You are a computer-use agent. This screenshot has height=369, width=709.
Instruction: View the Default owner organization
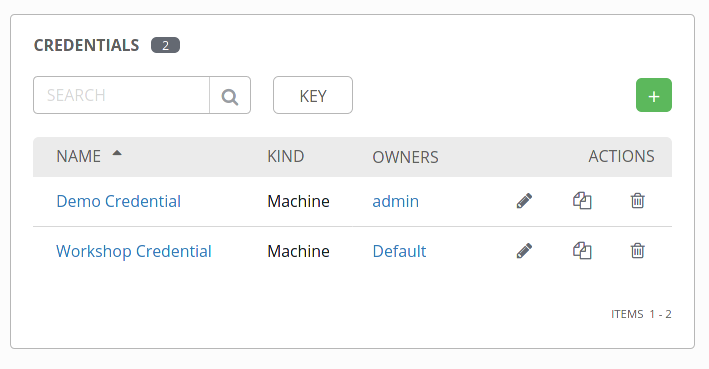[x=399, y=251]
